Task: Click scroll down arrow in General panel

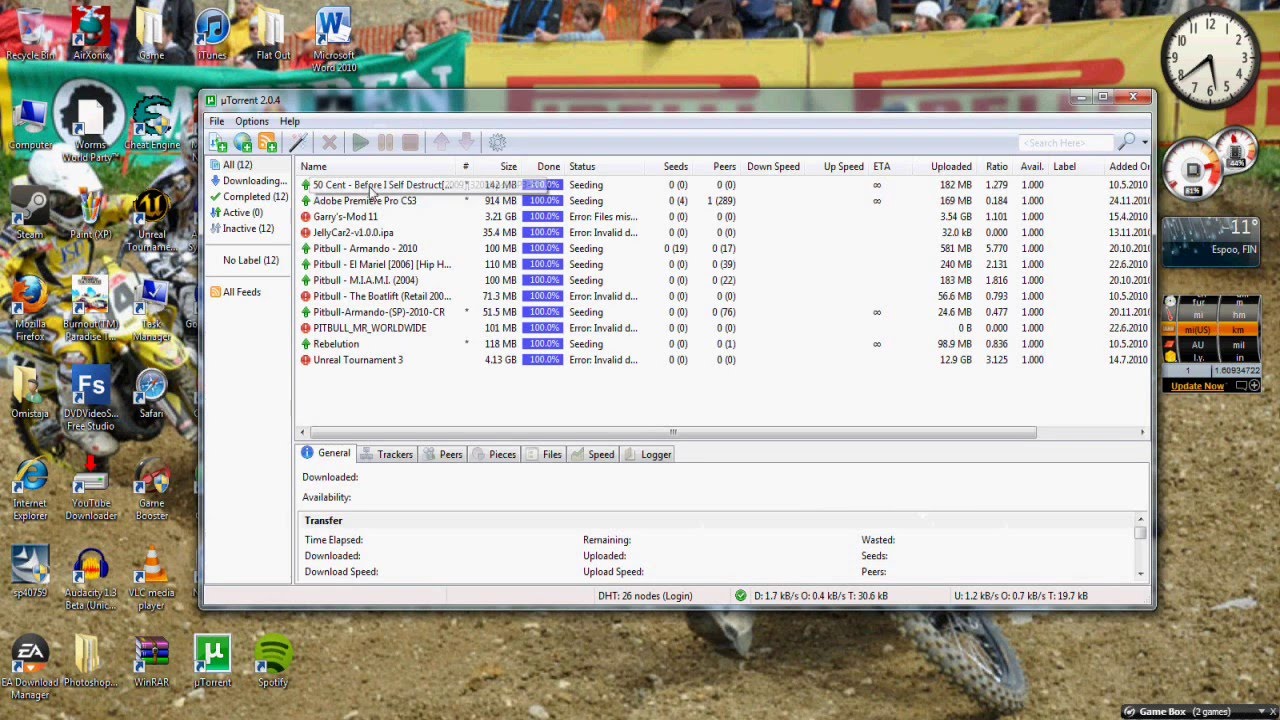Action: 1140,573
